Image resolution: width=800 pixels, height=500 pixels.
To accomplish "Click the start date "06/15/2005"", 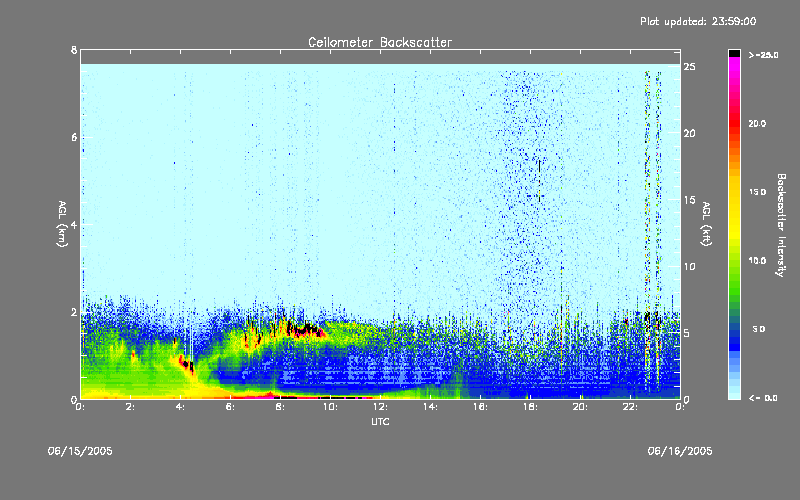I will click(x=80, y=451).
